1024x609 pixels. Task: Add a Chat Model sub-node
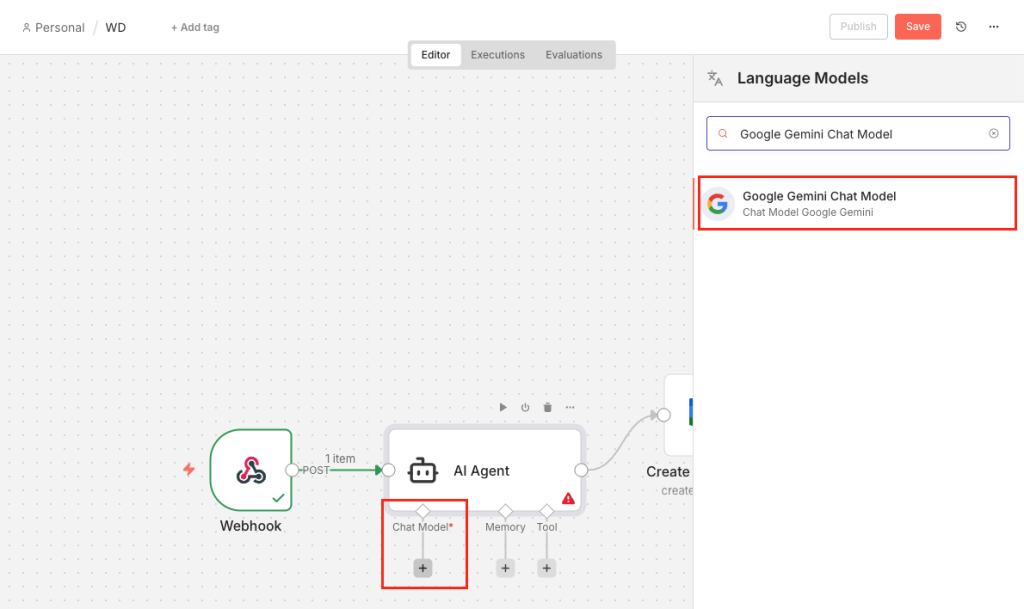point(423,568)
